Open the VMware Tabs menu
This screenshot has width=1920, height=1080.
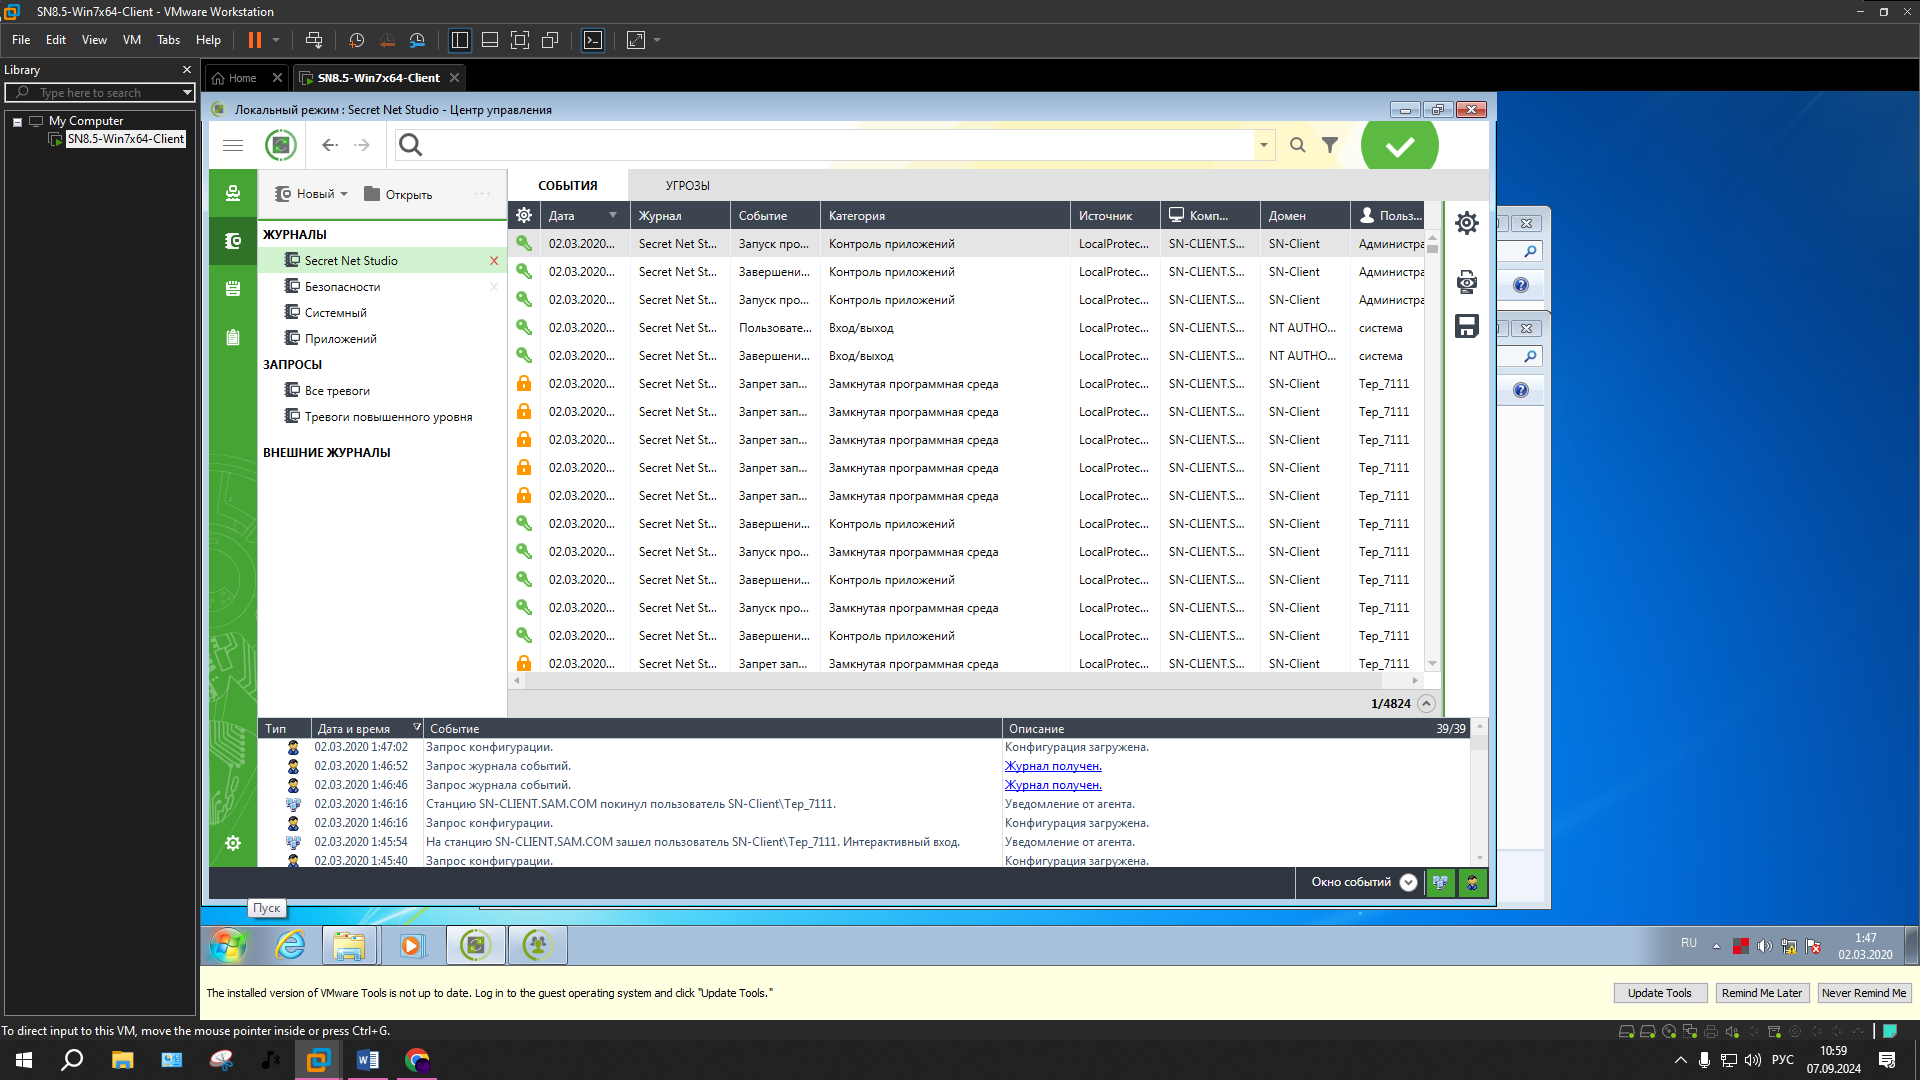click(168, 40)
